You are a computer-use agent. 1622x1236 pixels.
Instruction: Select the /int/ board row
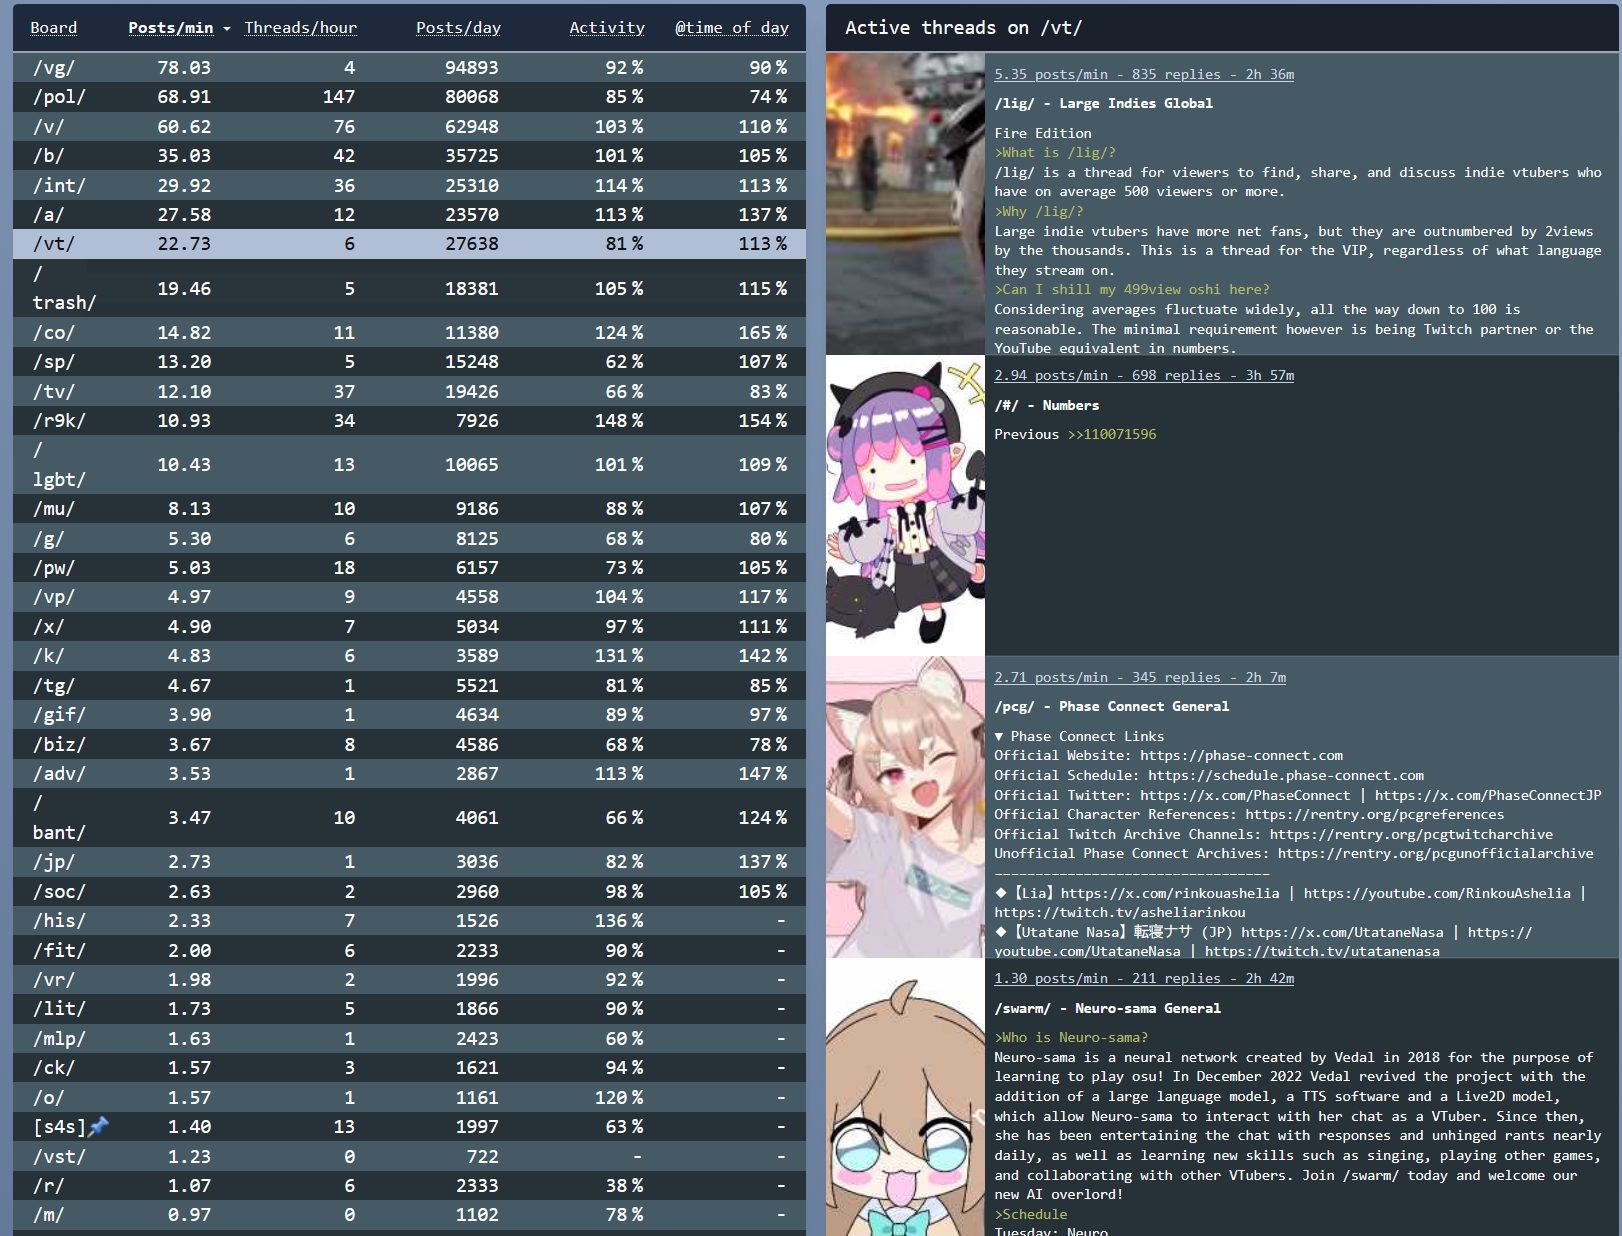click(409, 185)
